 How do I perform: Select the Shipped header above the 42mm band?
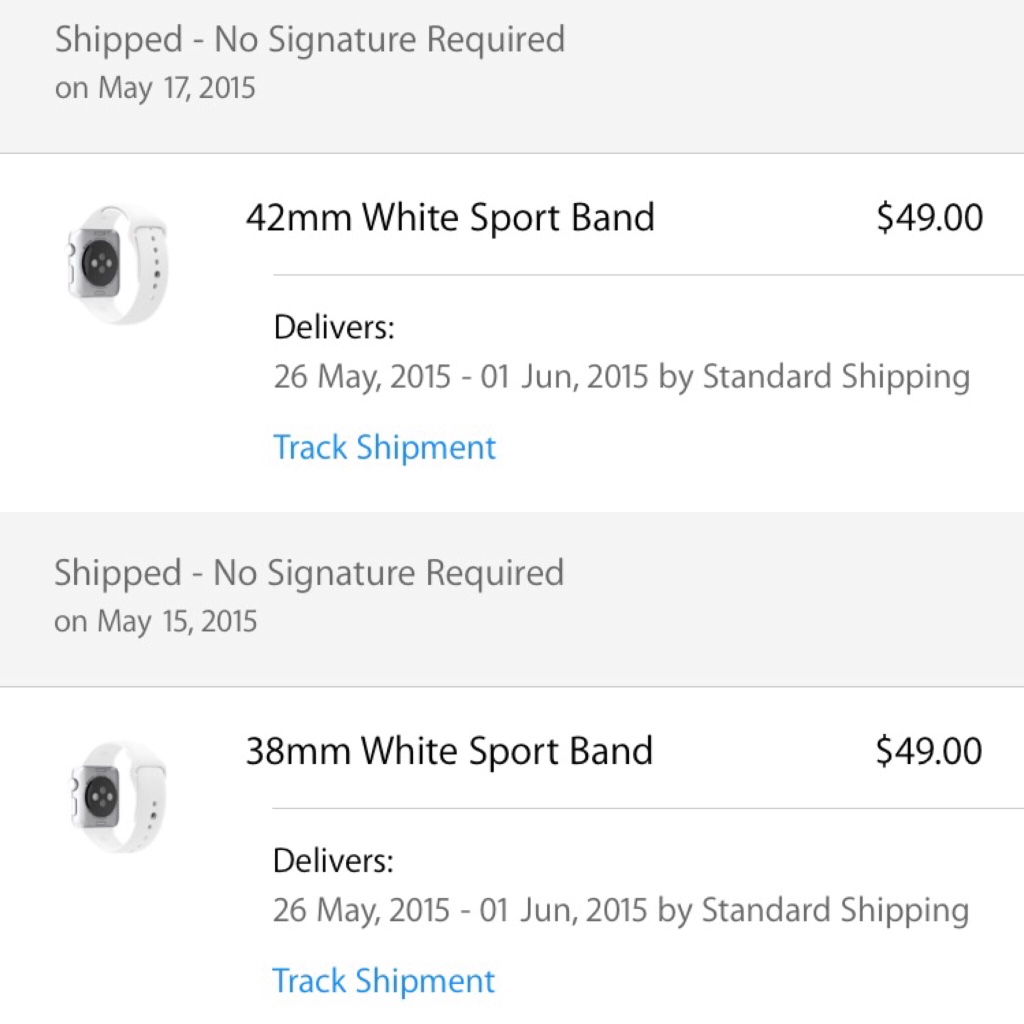pyautogui.click(x=309, y=40)
